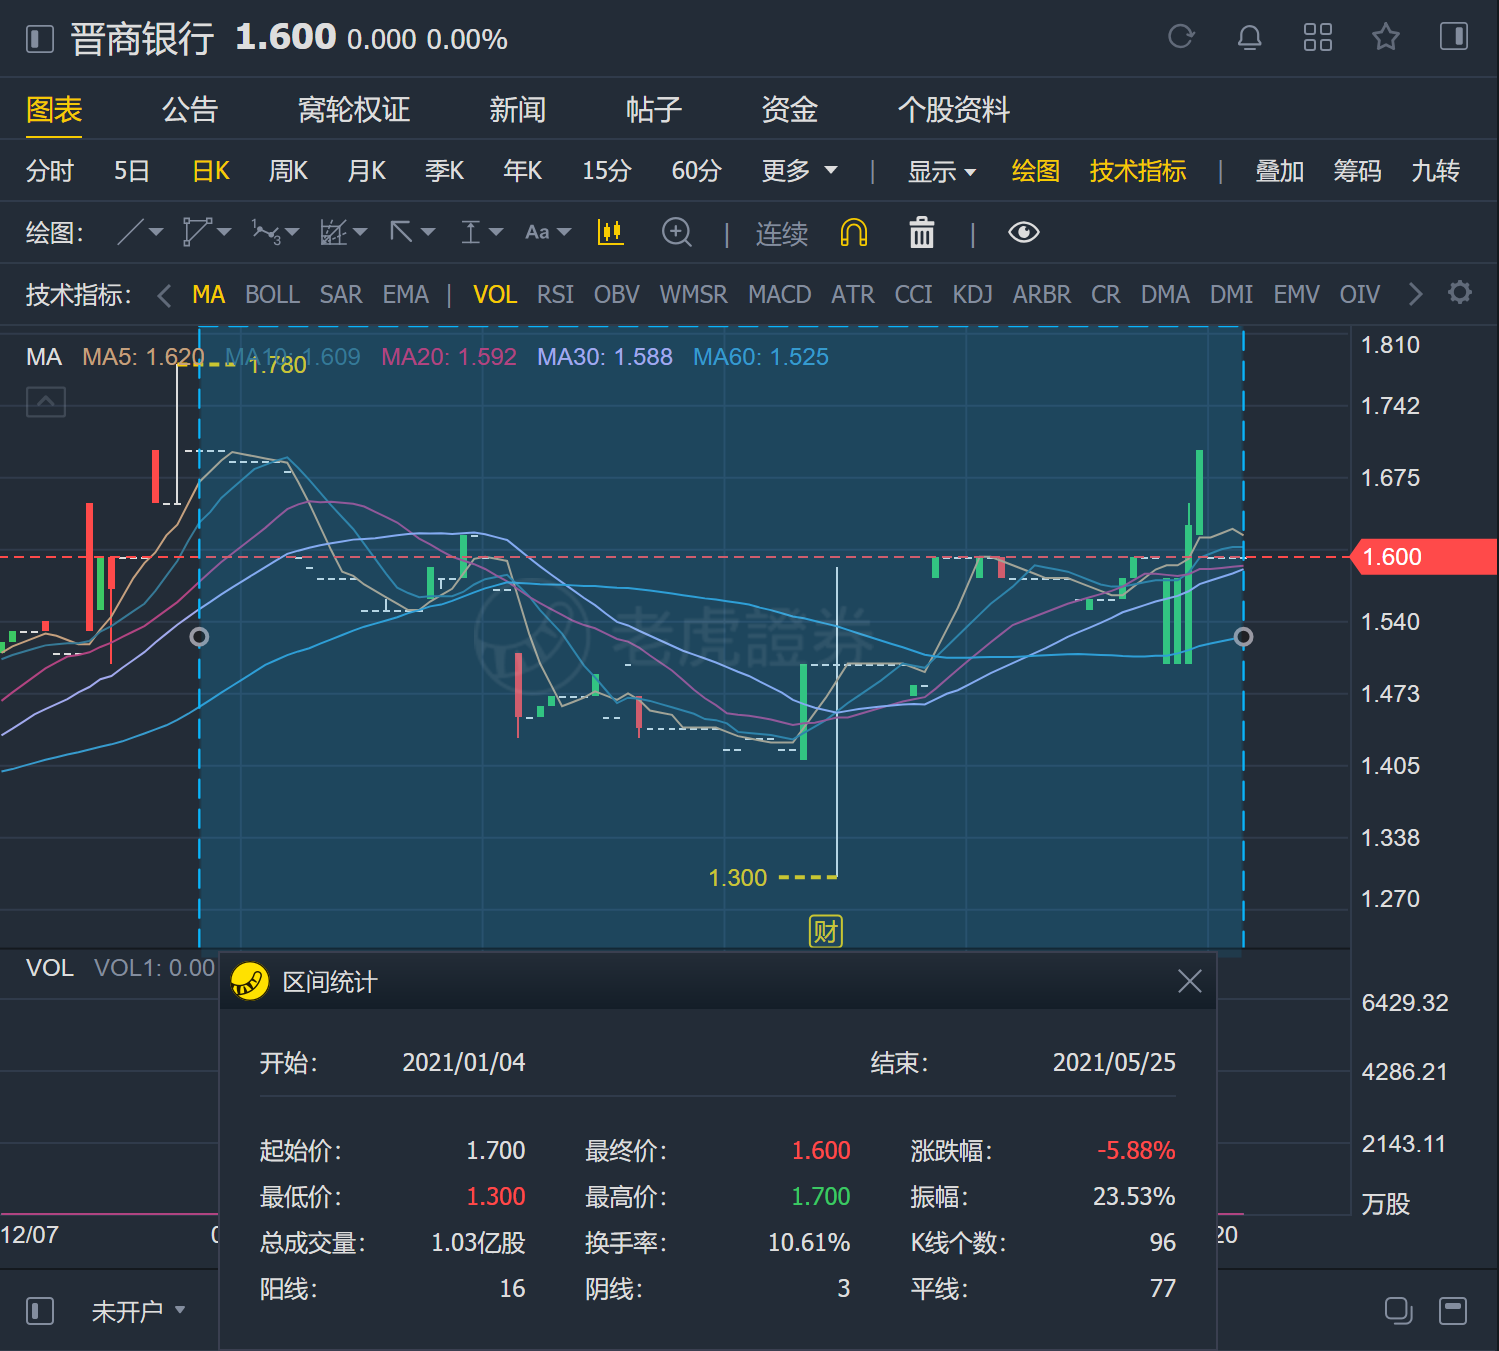Open the alert bell notifications

(x=1249, y=38)
